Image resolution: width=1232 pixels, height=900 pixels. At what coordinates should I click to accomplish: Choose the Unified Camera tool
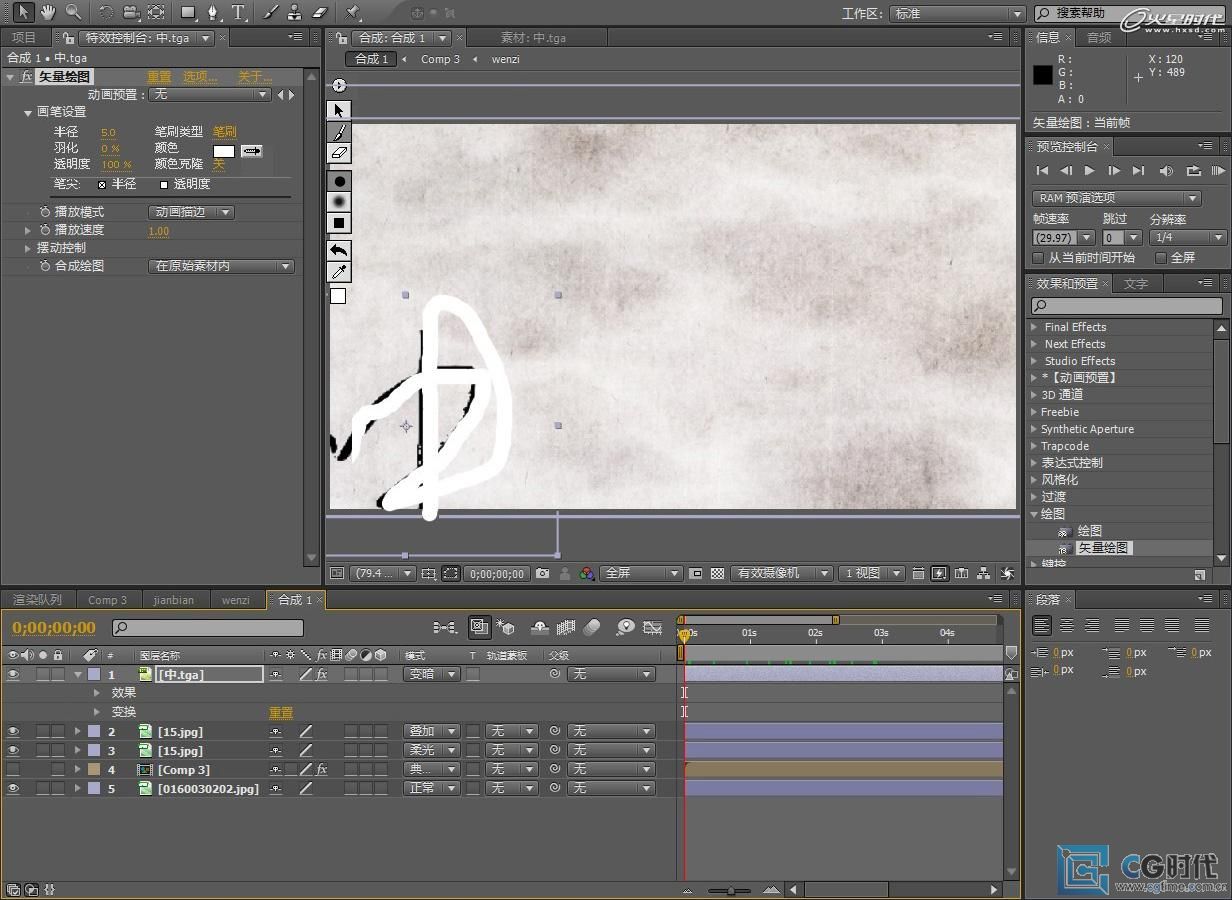[131, 12]
